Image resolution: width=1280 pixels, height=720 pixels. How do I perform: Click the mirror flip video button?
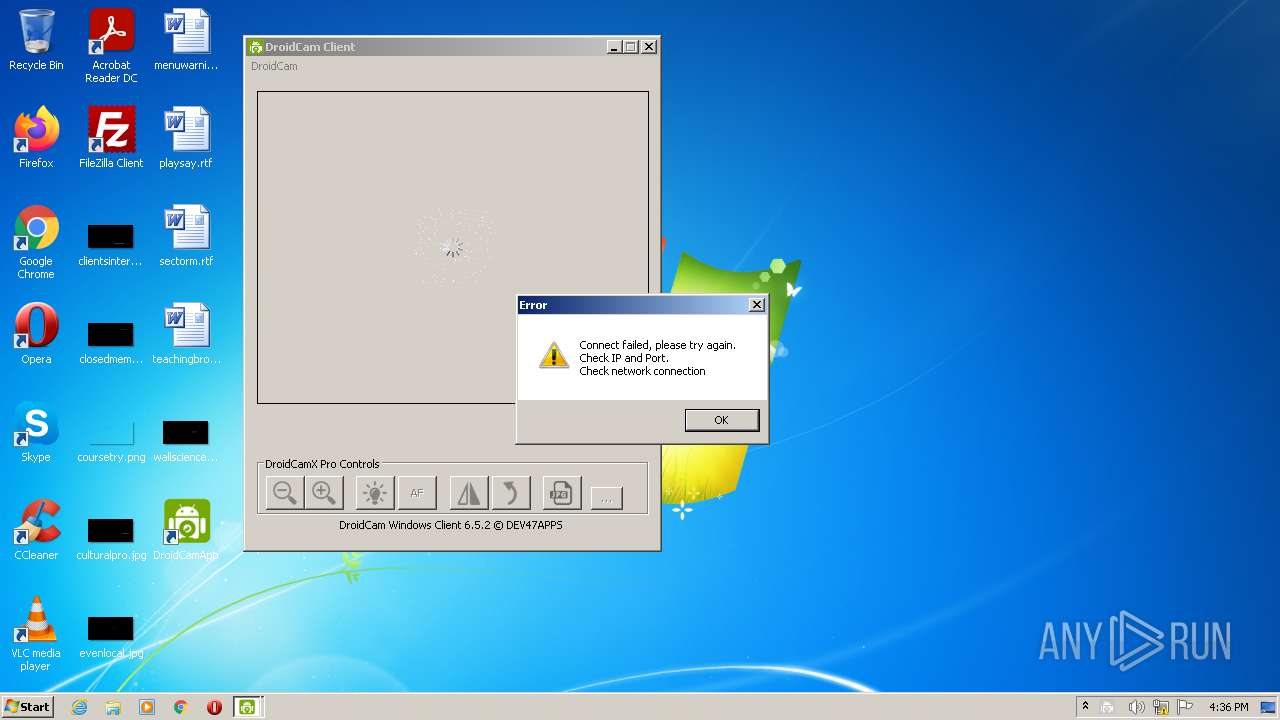pyautogui.click(x=469, y=493)
